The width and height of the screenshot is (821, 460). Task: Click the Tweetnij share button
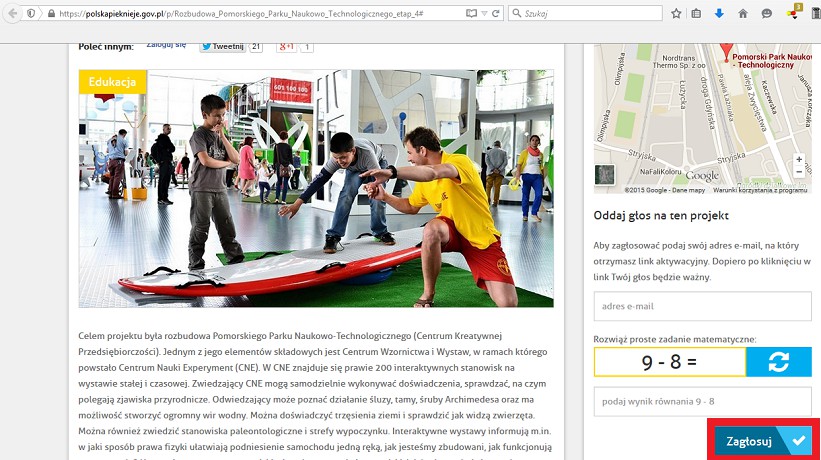(222, 46)
